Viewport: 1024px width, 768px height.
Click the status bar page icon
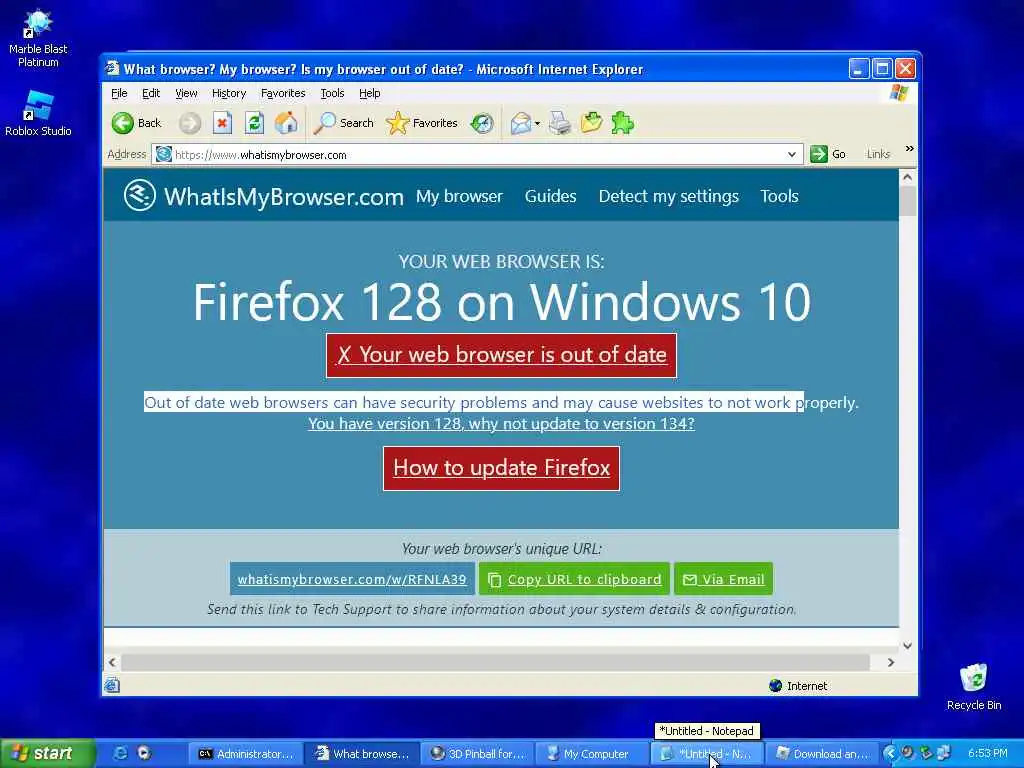click(112, 685)
